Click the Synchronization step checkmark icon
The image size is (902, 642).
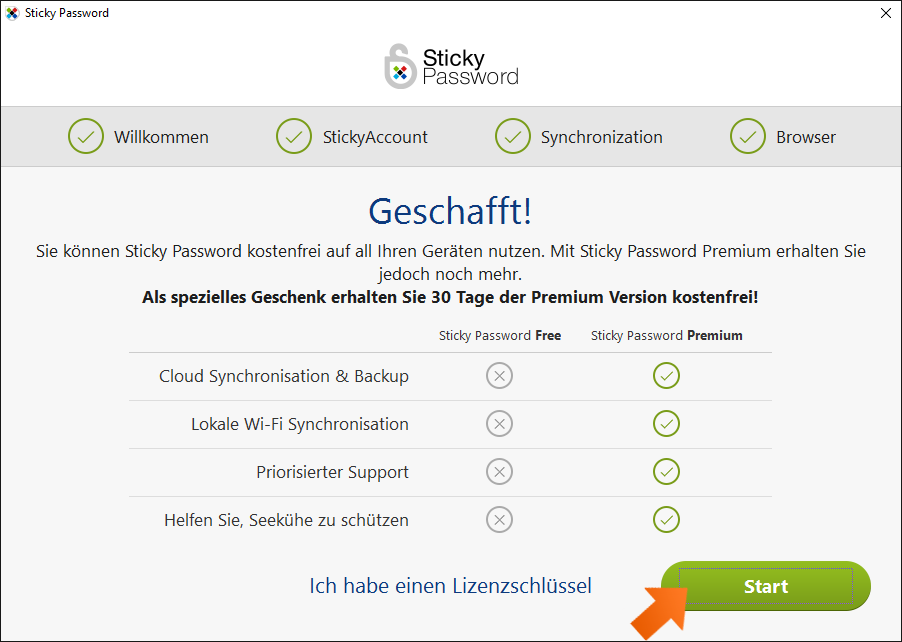[513, 136]
